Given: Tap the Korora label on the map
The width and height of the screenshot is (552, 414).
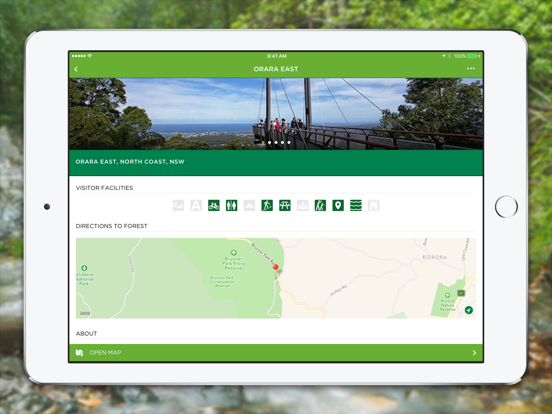Looking at the screenshot, I should pos(435,257).
